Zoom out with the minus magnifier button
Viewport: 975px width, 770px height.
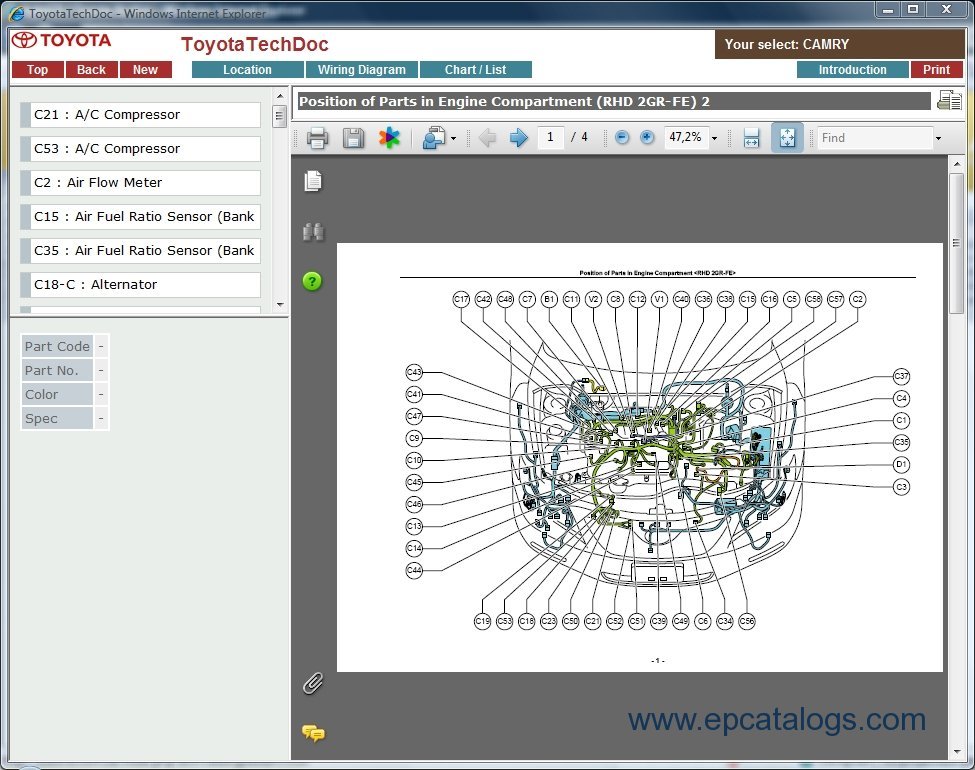[x=622, y=137]
